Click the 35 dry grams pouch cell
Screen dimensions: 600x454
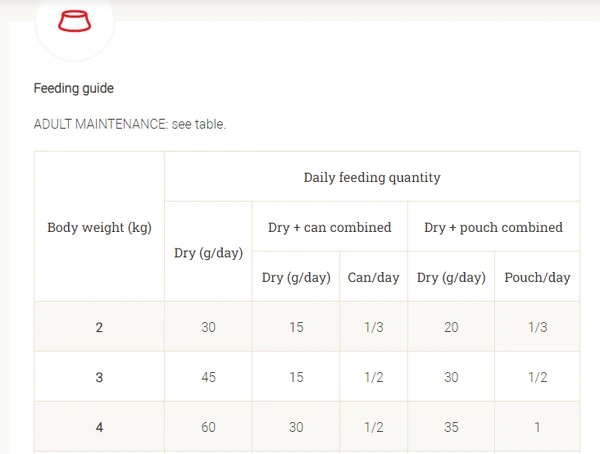(x=451, y=427)
